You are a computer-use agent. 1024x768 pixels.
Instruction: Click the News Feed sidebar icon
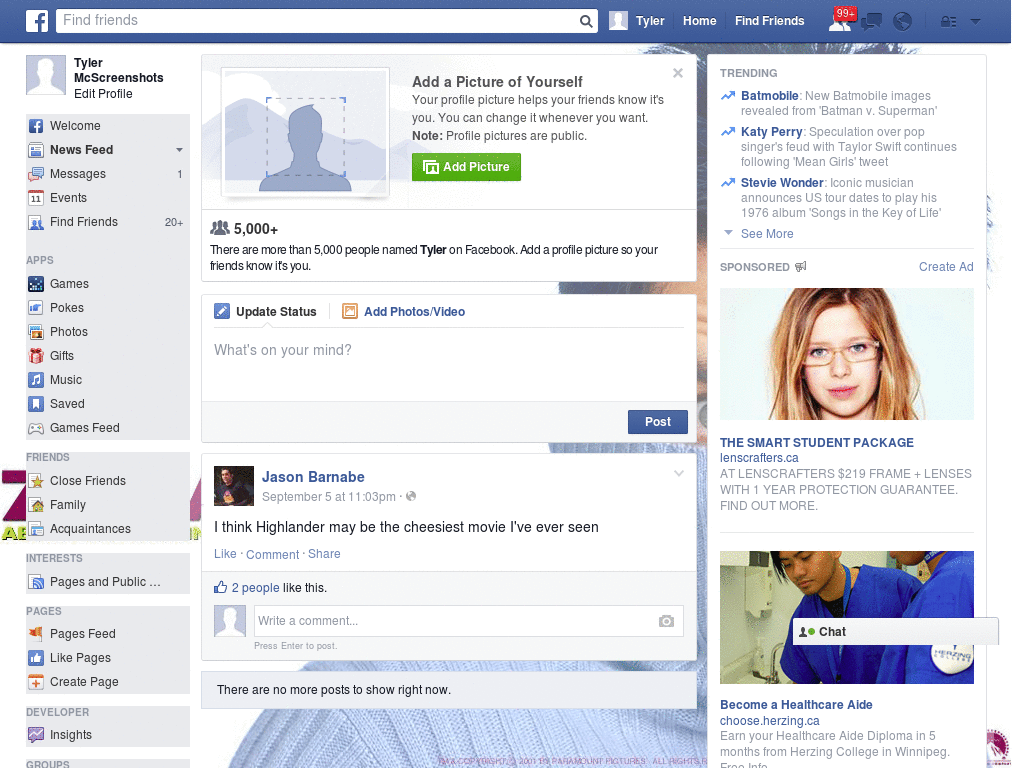click(x=36, y=150)
